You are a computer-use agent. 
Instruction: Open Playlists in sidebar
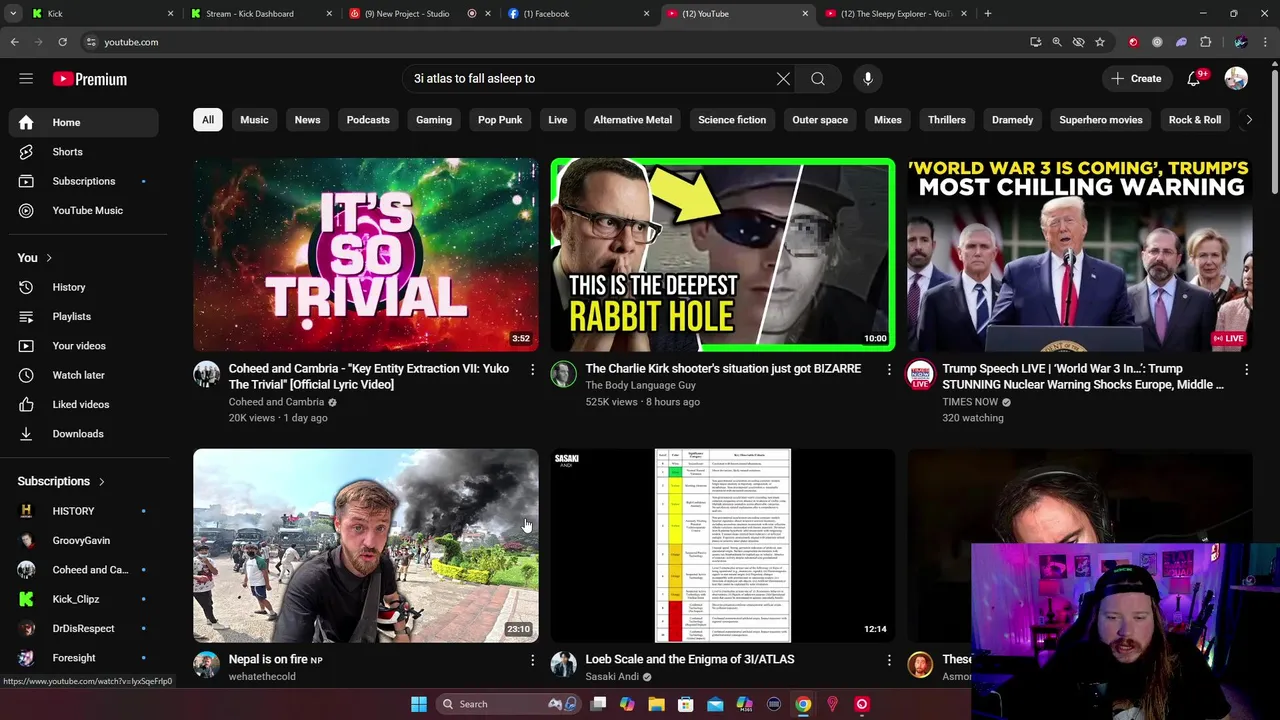(x=84, y=316)
